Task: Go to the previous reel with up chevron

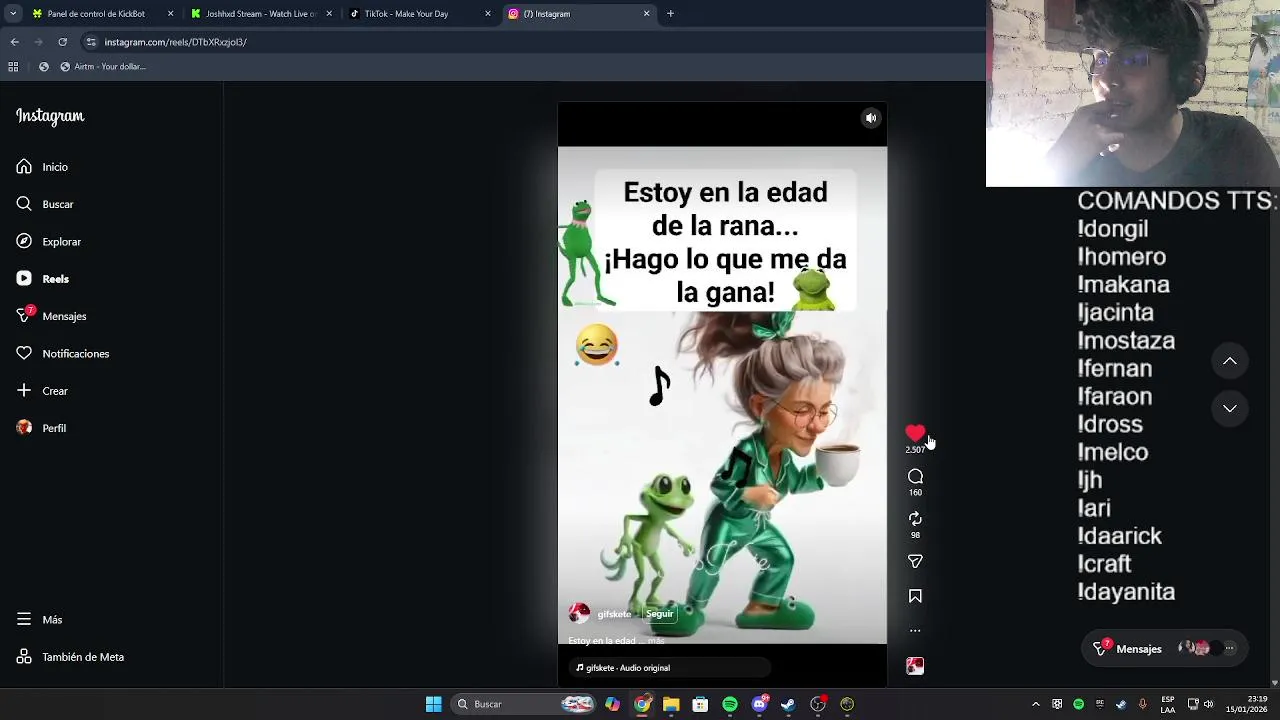Action: point(1230,361)
